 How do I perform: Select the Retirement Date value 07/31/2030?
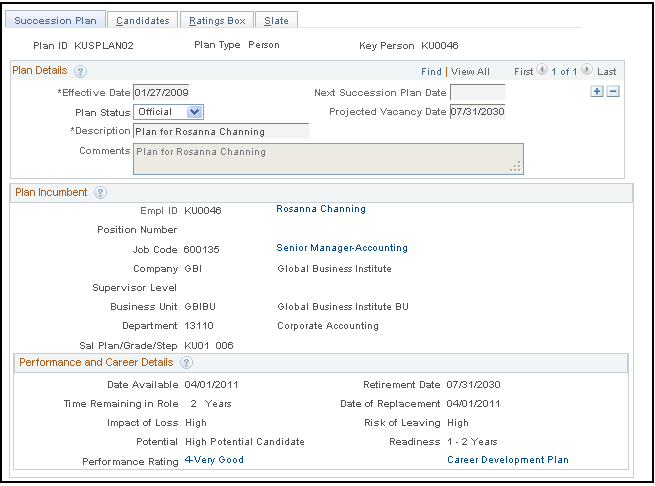(x=473, y=385)
